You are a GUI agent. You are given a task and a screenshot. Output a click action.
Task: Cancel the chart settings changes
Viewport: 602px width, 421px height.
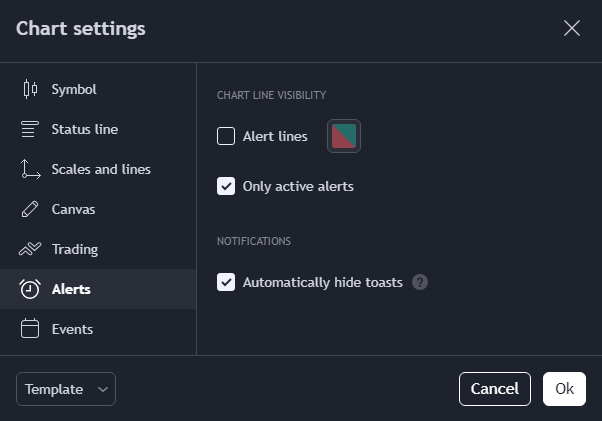(494, 389)
